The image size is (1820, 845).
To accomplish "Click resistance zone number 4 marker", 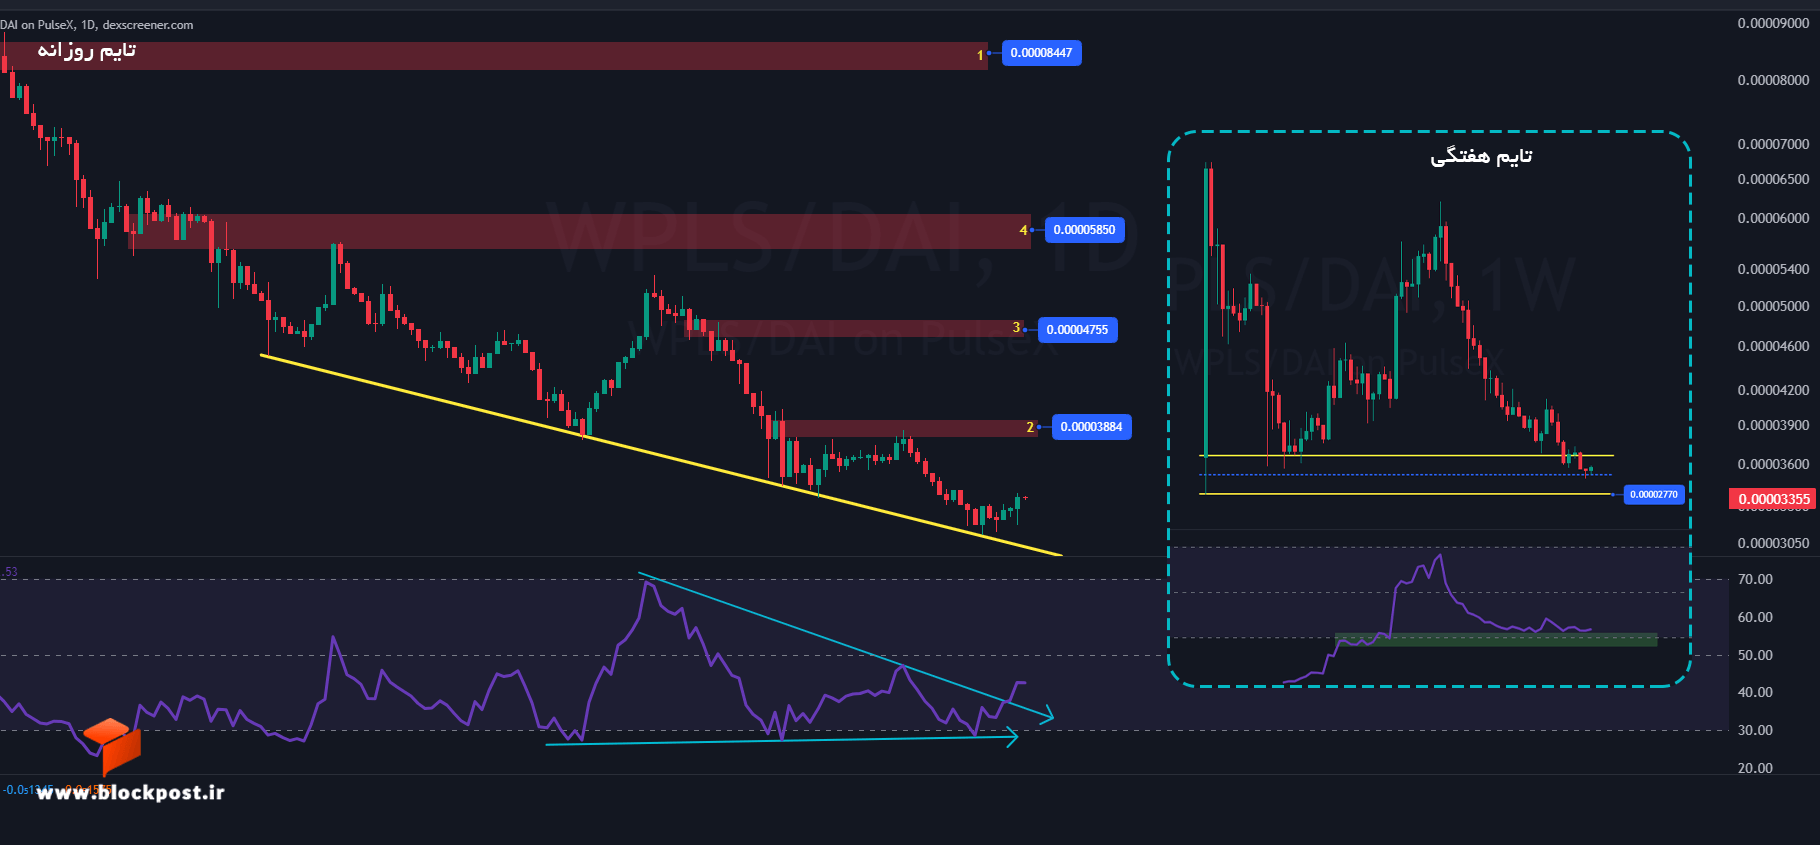I will pyautogui.click(x=1023, y=230).
